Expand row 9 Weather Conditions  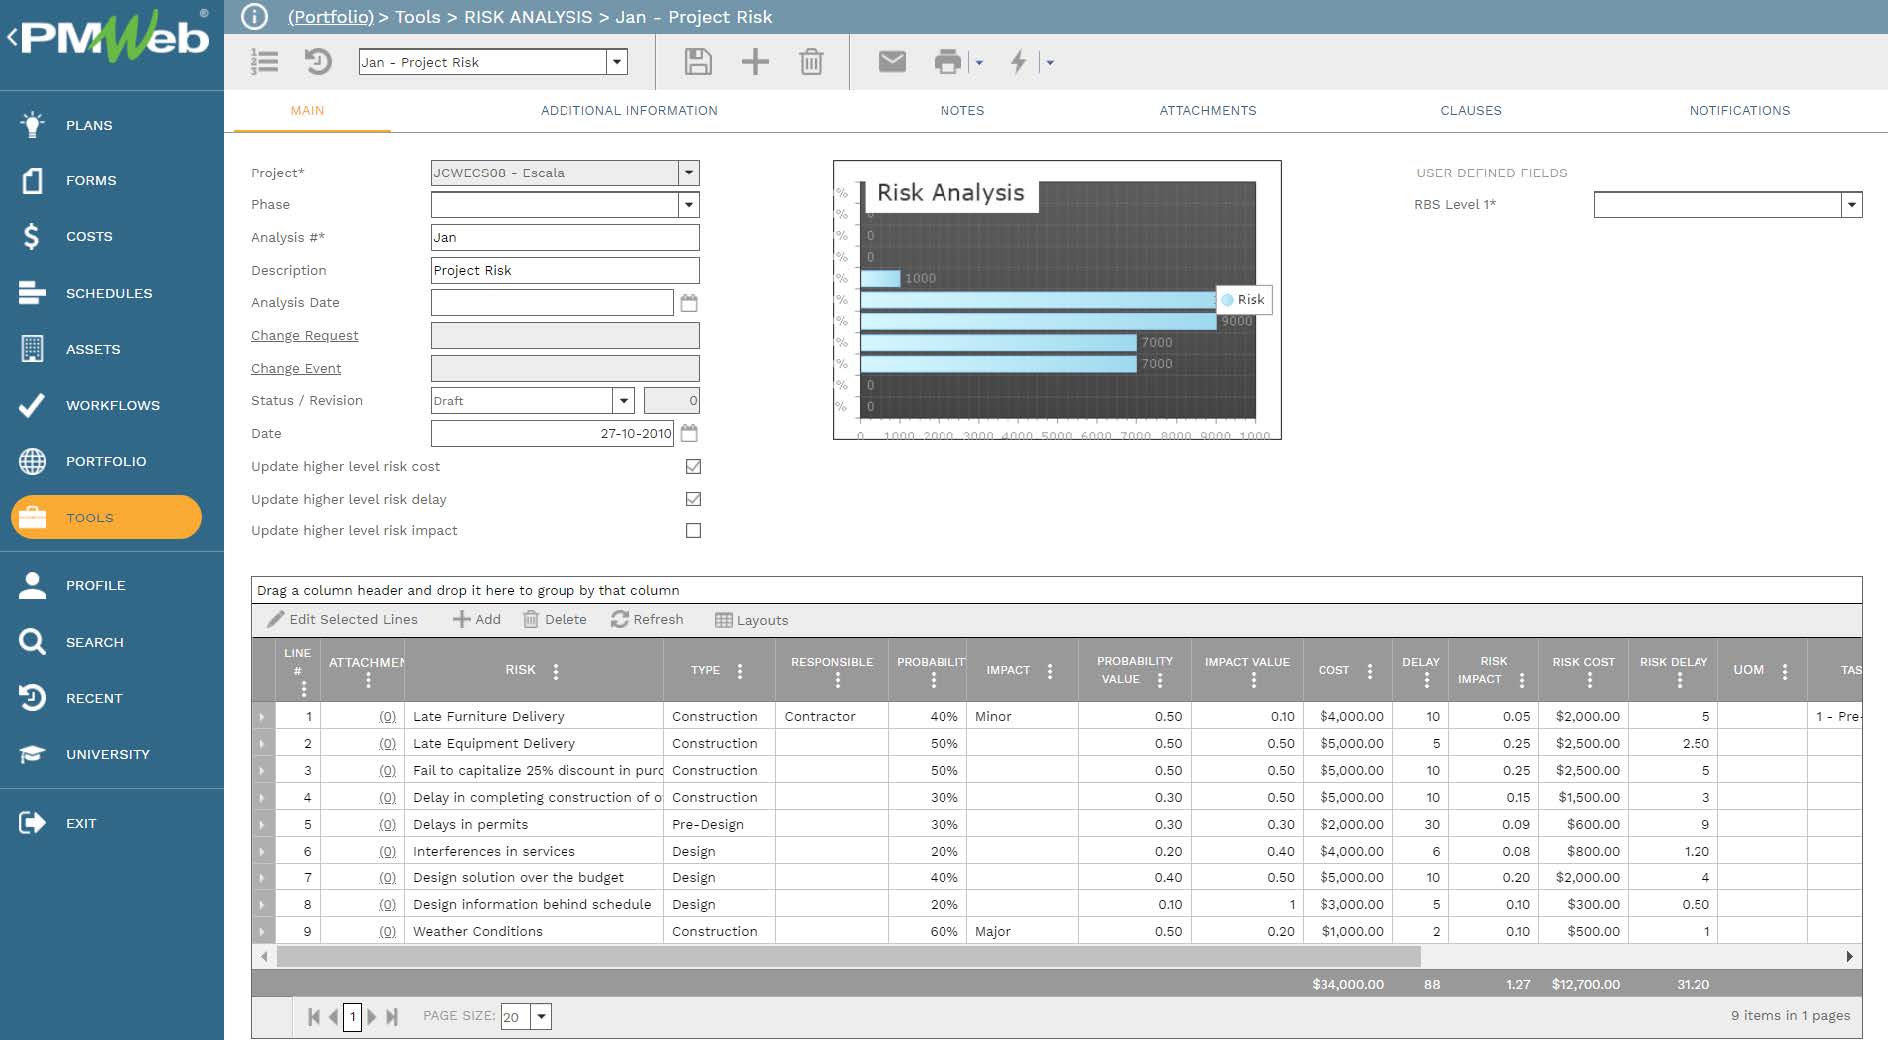263,931
